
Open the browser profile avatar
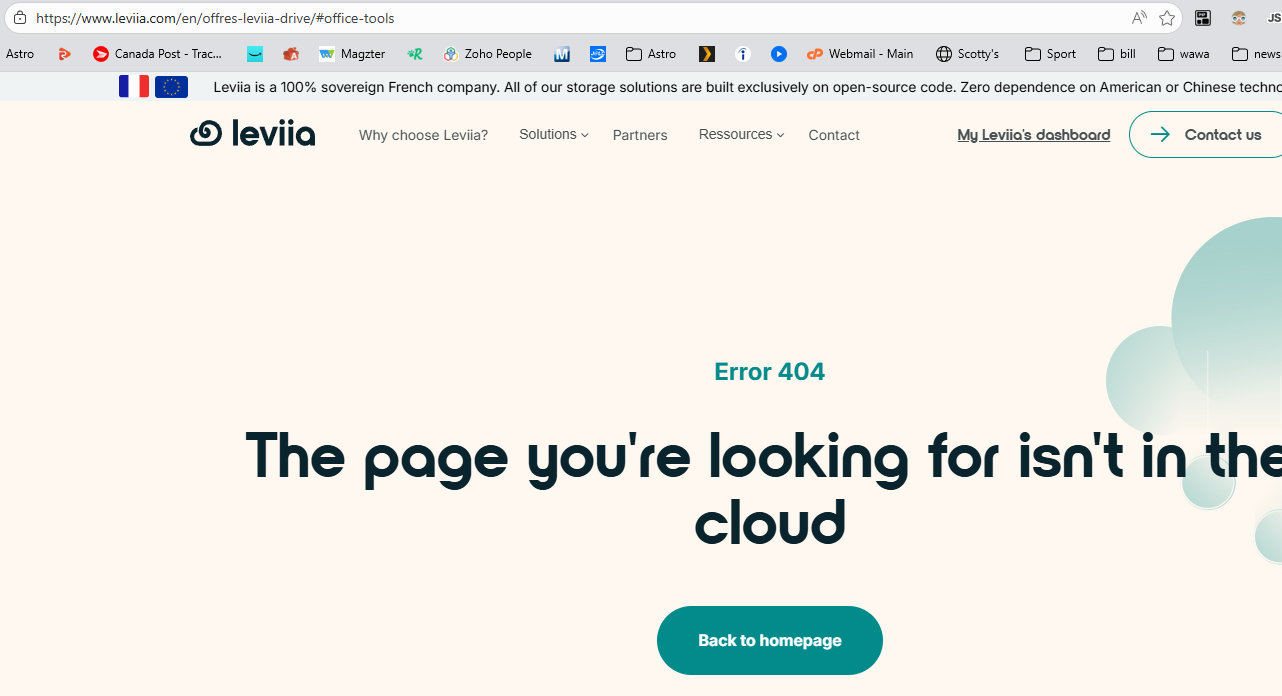[1239, 18]
